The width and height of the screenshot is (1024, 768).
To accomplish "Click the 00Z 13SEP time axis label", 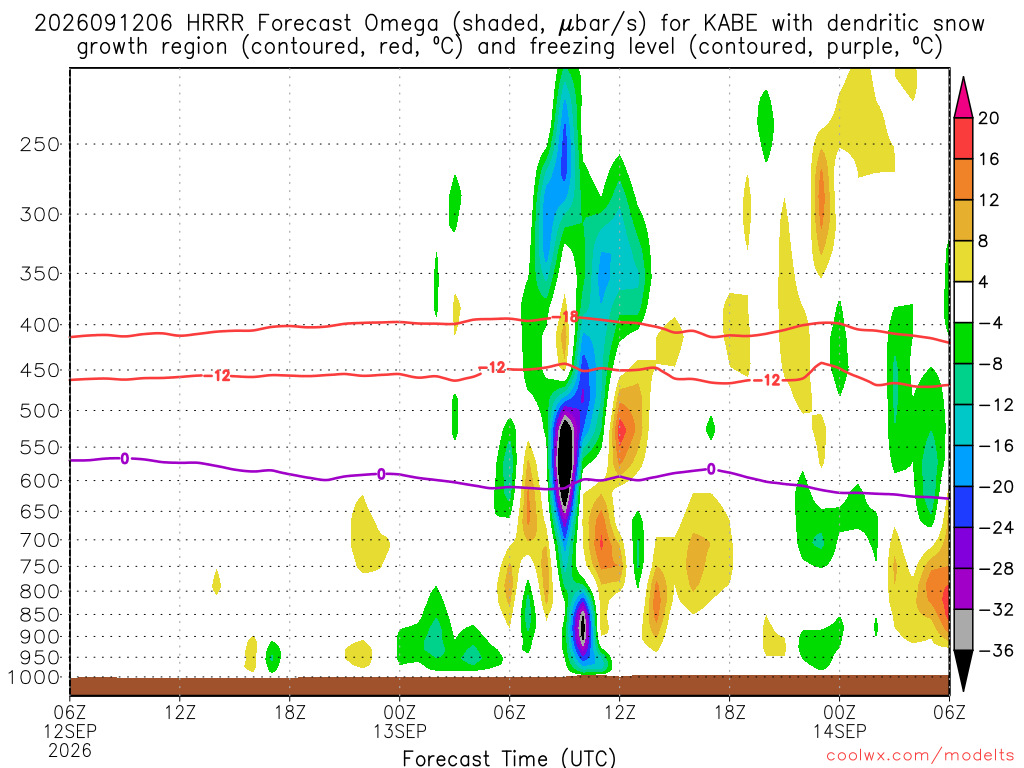I will point(400,721).
